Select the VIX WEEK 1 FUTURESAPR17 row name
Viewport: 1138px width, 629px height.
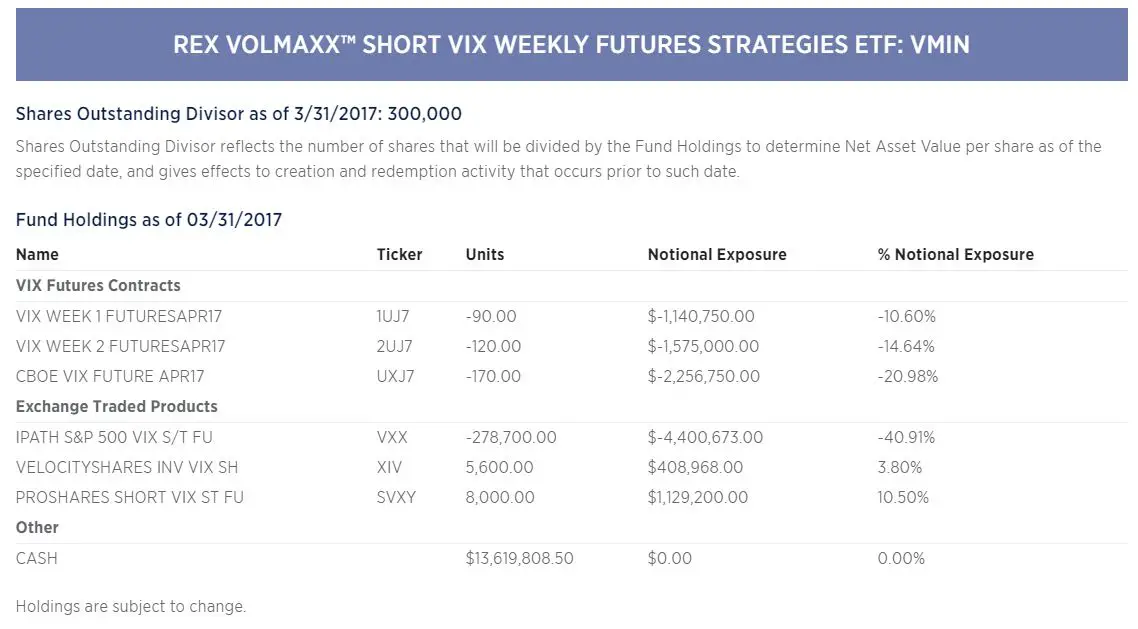click(x=119, y=316)
